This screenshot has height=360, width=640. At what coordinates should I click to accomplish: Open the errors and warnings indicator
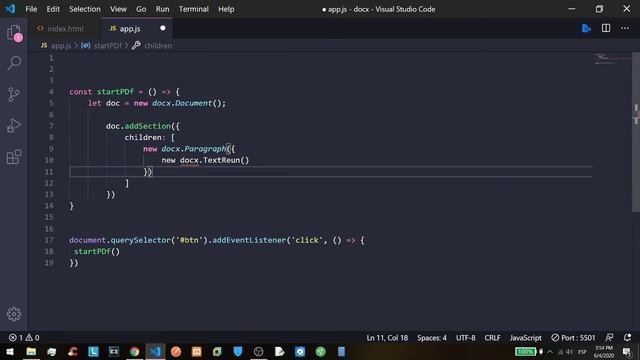click(24, 338)
